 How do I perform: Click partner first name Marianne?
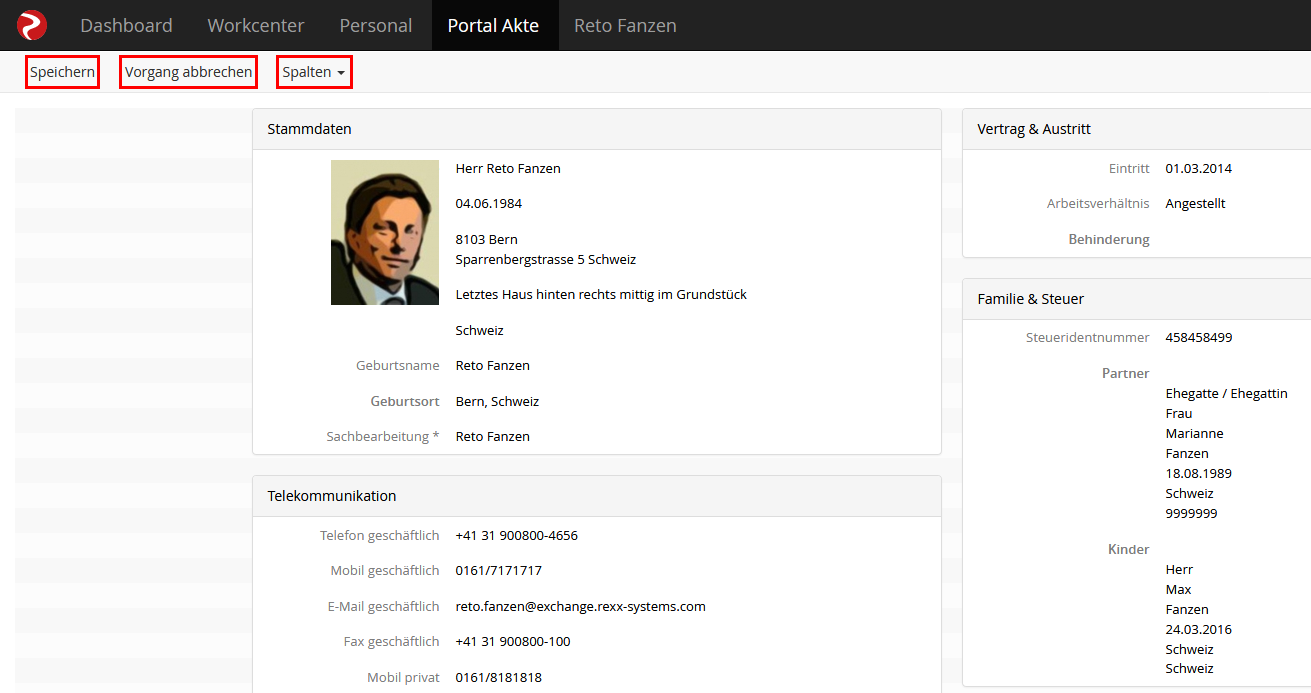coord(1194,433)
